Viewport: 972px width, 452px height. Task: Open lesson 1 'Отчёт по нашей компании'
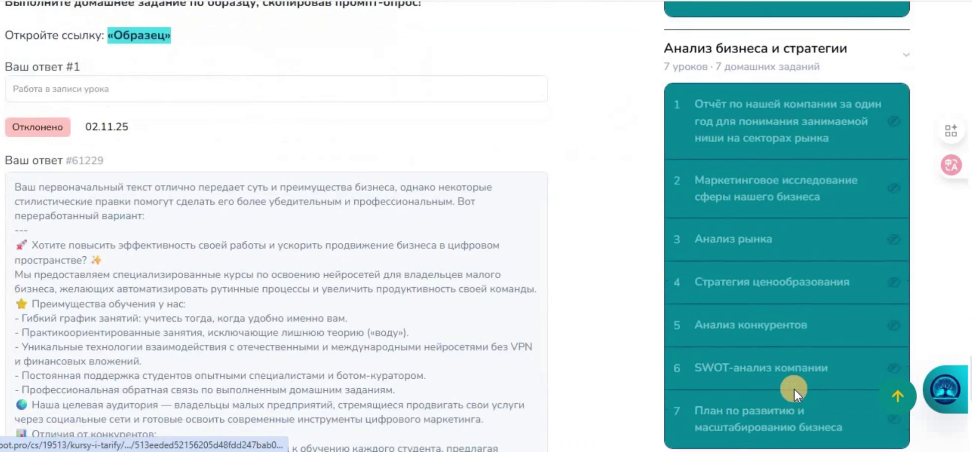click(787, 121)
